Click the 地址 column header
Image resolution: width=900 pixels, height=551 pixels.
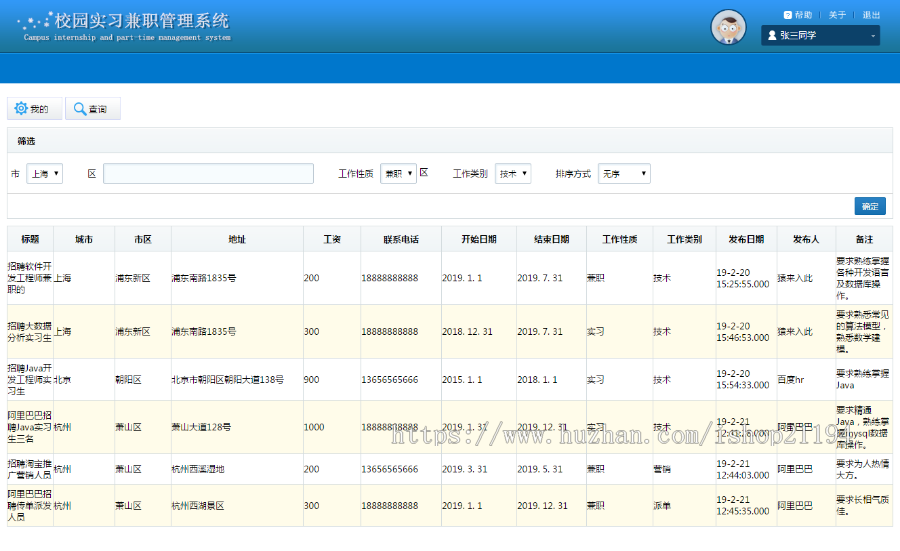(x=237, y=239)
